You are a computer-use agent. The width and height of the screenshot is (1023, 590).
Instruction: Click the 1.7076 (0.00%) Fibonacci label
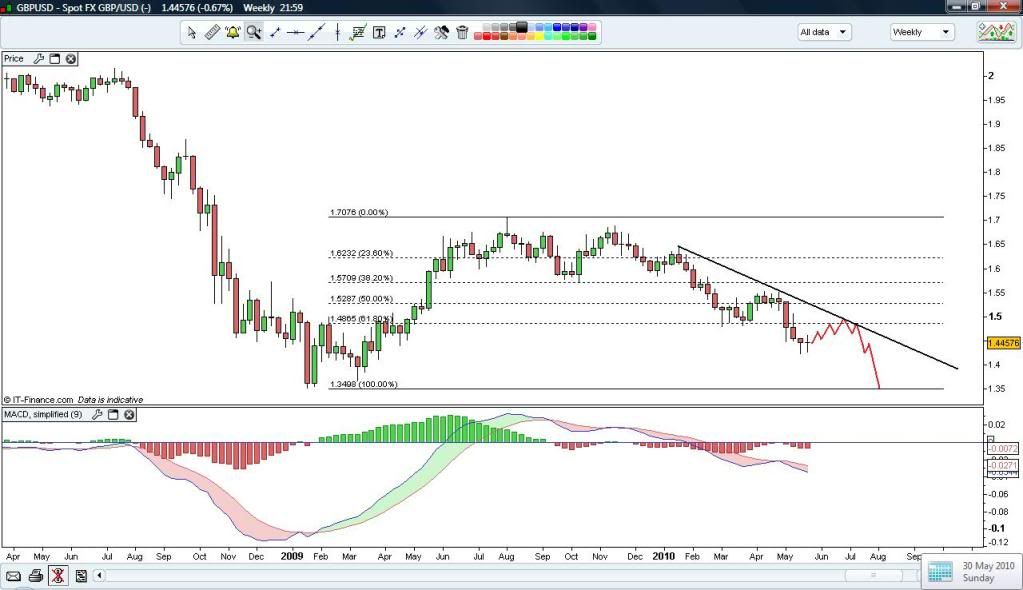click(359, 212)
